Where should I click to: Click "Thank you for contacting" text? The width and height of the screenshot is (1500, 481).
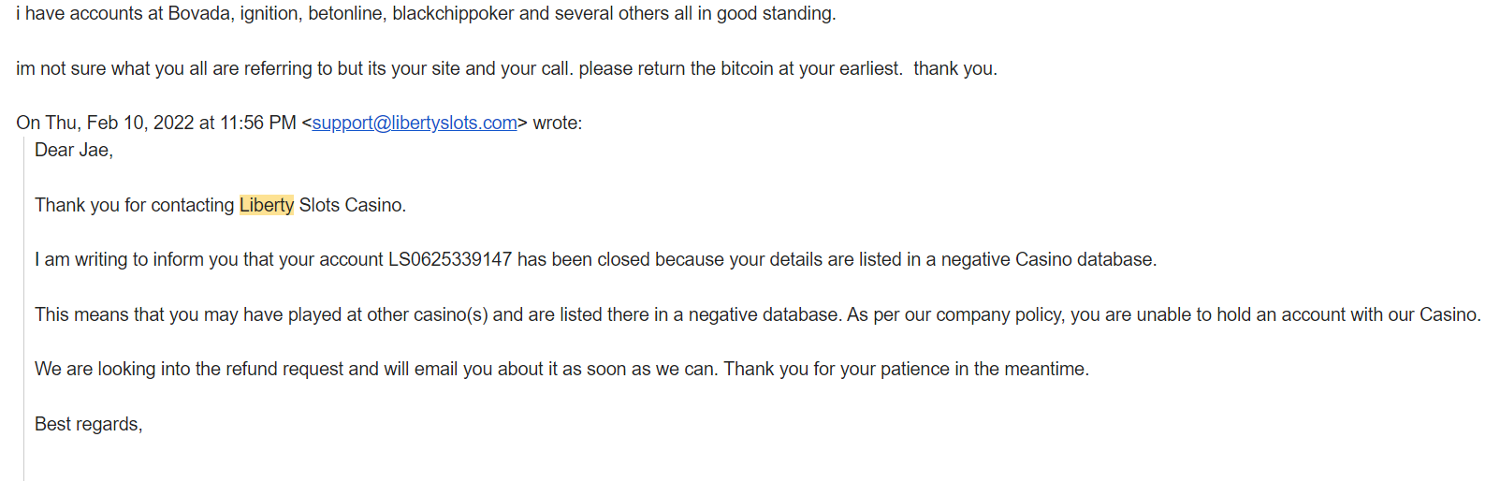click(x=134, y=205)
